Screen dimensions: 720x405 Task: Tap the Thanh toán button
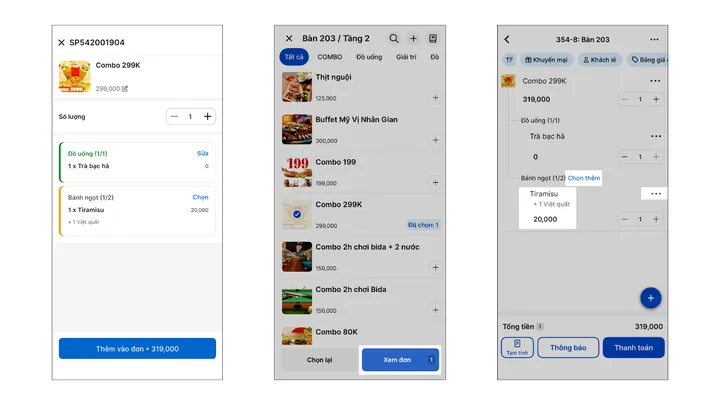(x=634, y=348)
